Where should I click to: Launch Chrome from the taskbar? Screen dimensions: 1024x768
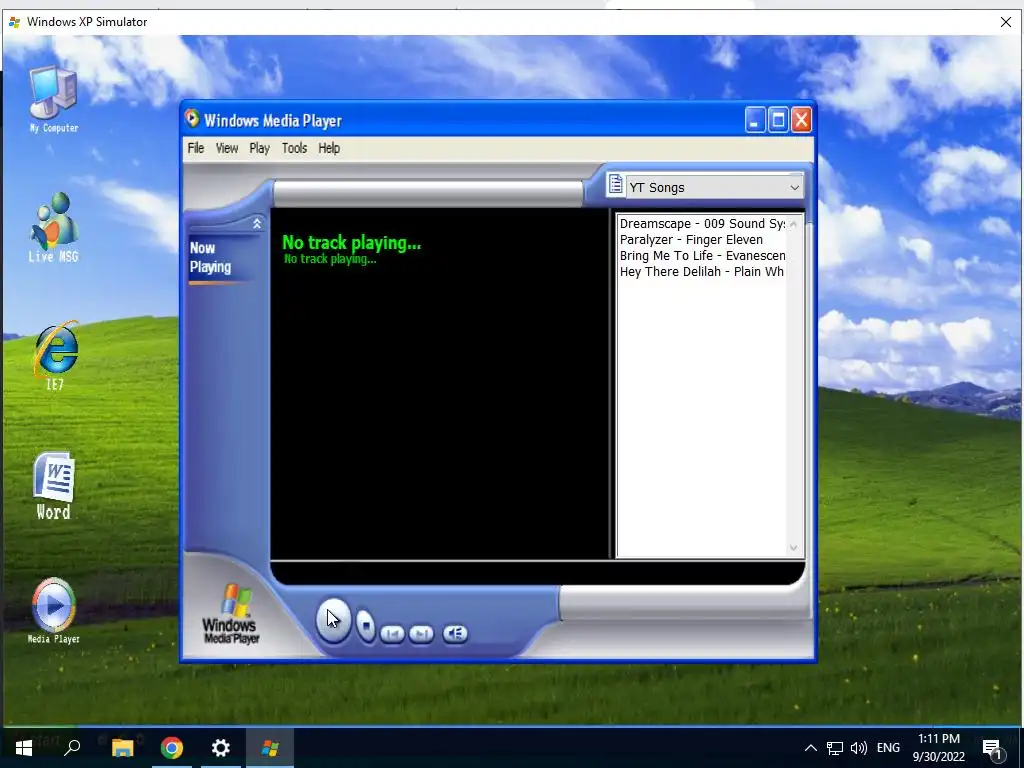[172, 748]
